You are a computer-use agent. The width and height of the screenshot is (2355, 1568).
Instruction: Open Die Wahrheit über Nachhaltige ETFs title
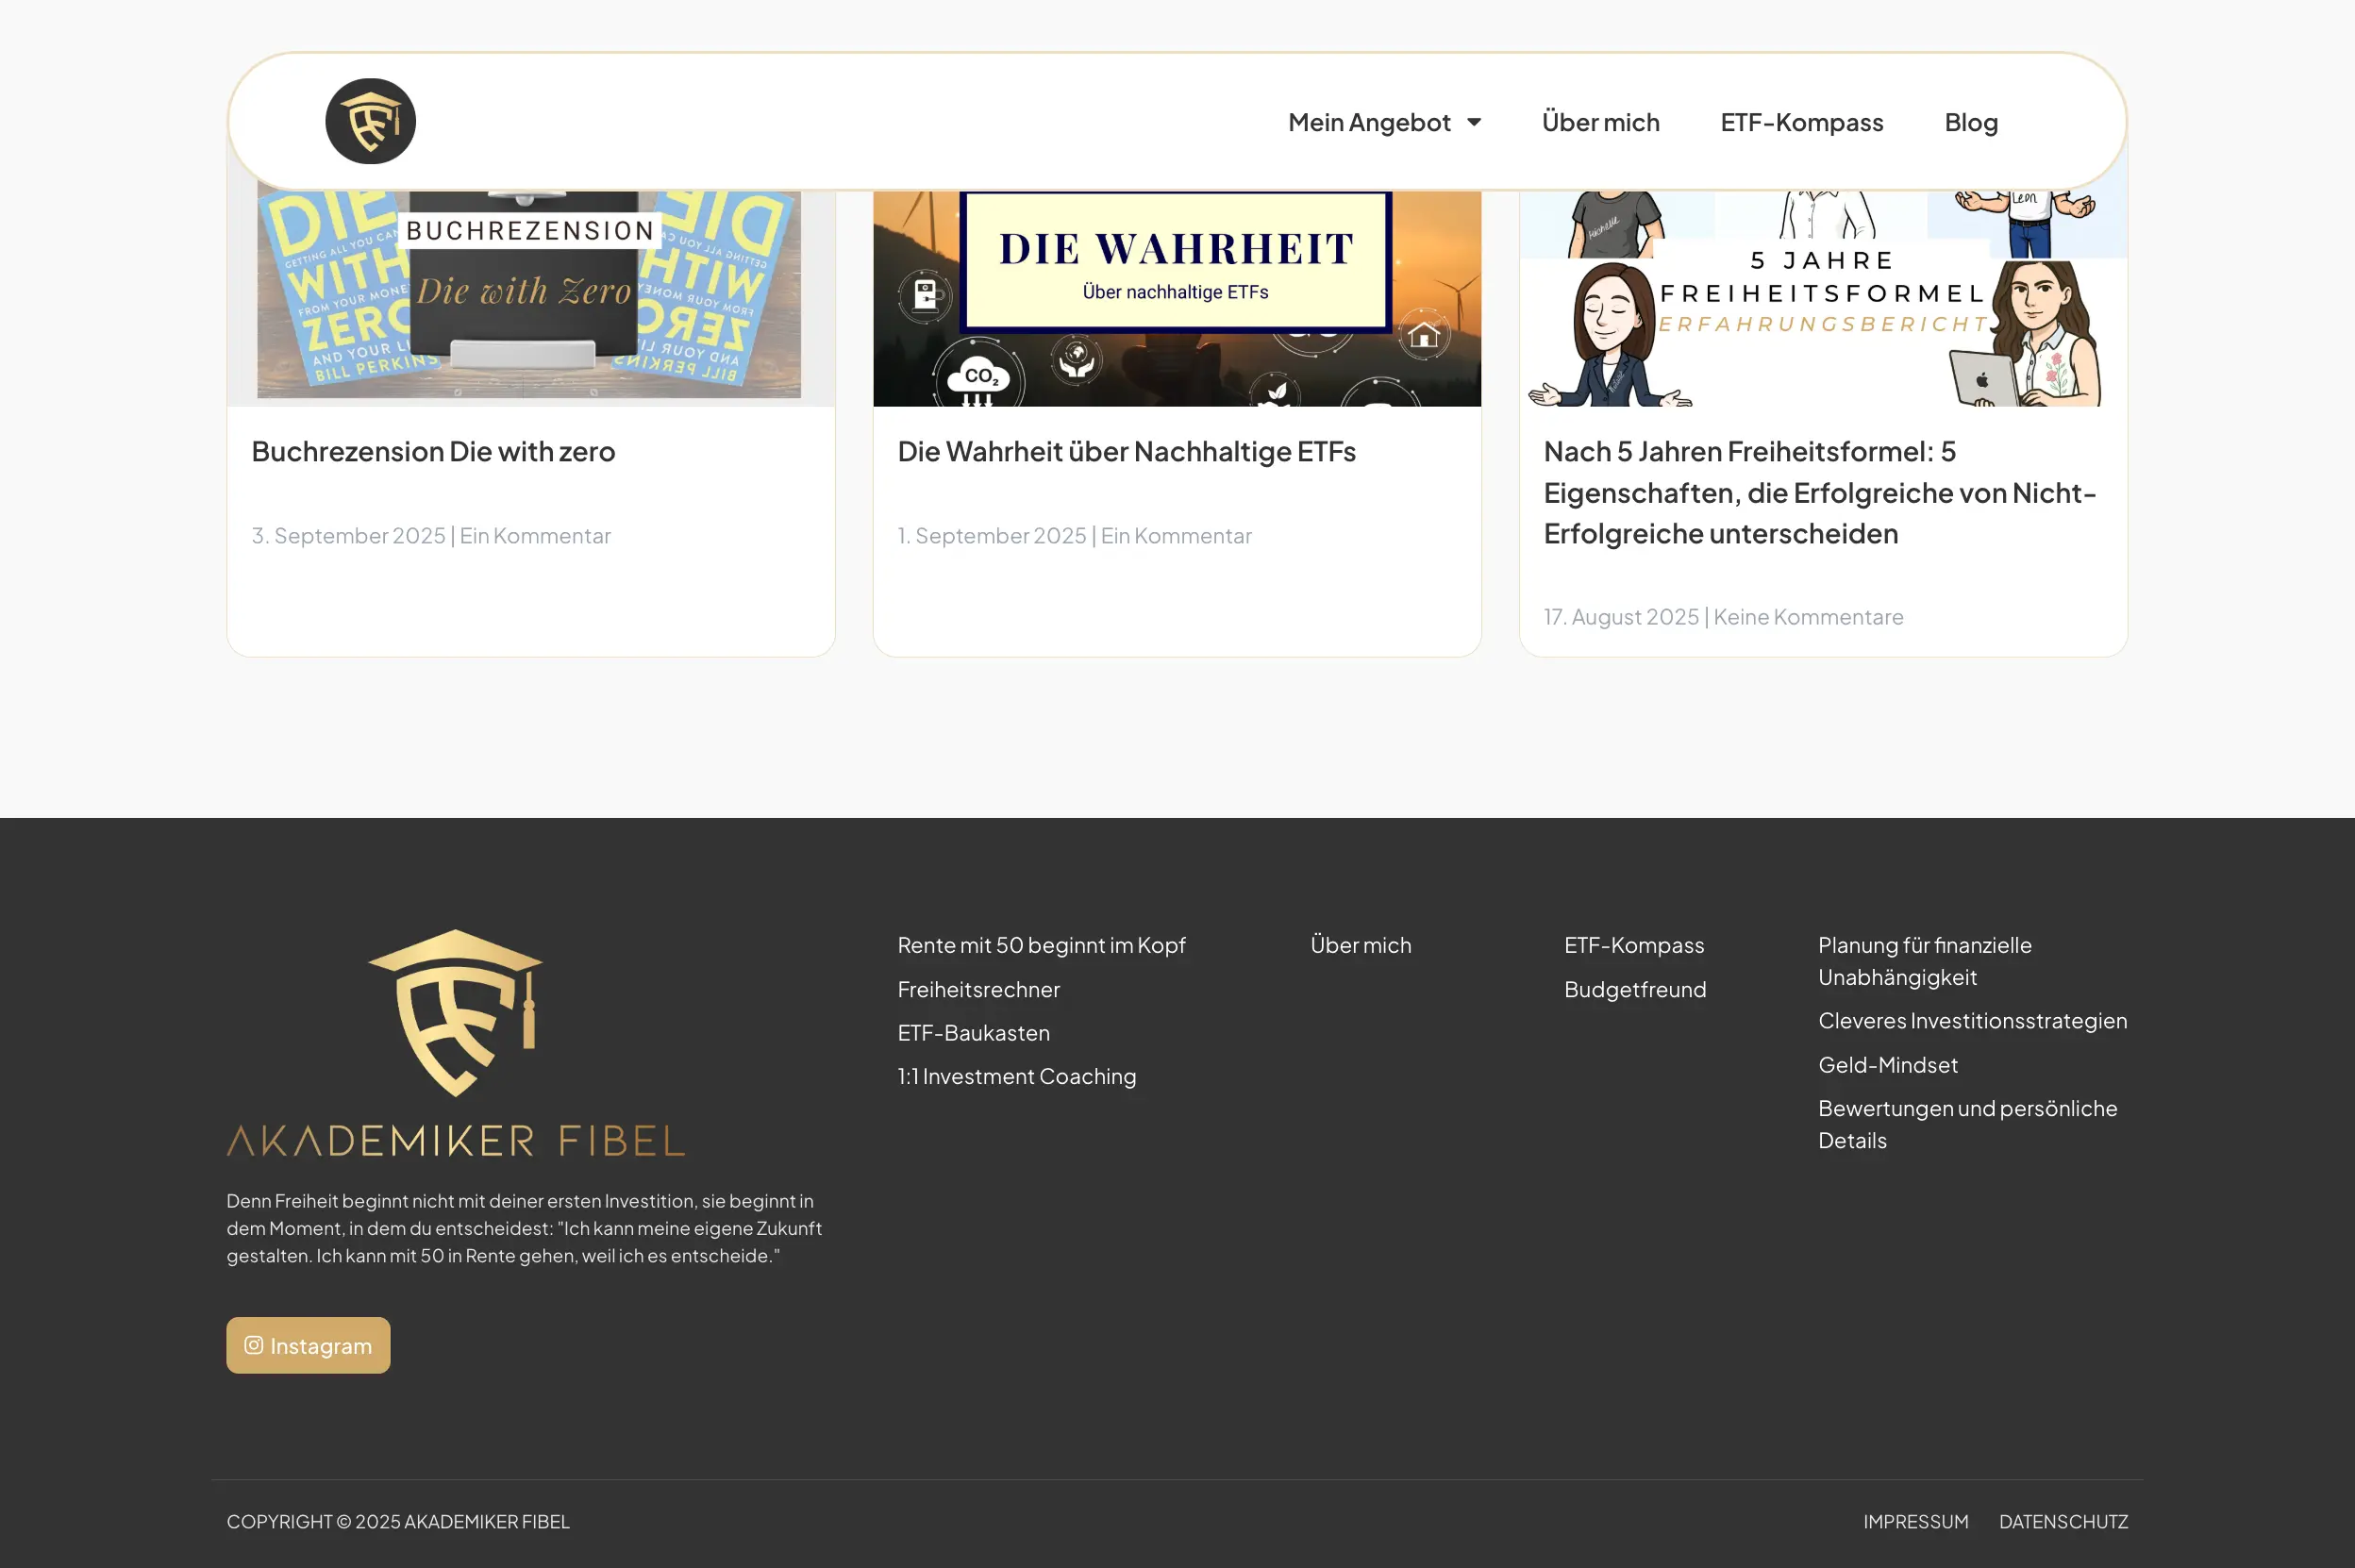(x=1126, y=452)
